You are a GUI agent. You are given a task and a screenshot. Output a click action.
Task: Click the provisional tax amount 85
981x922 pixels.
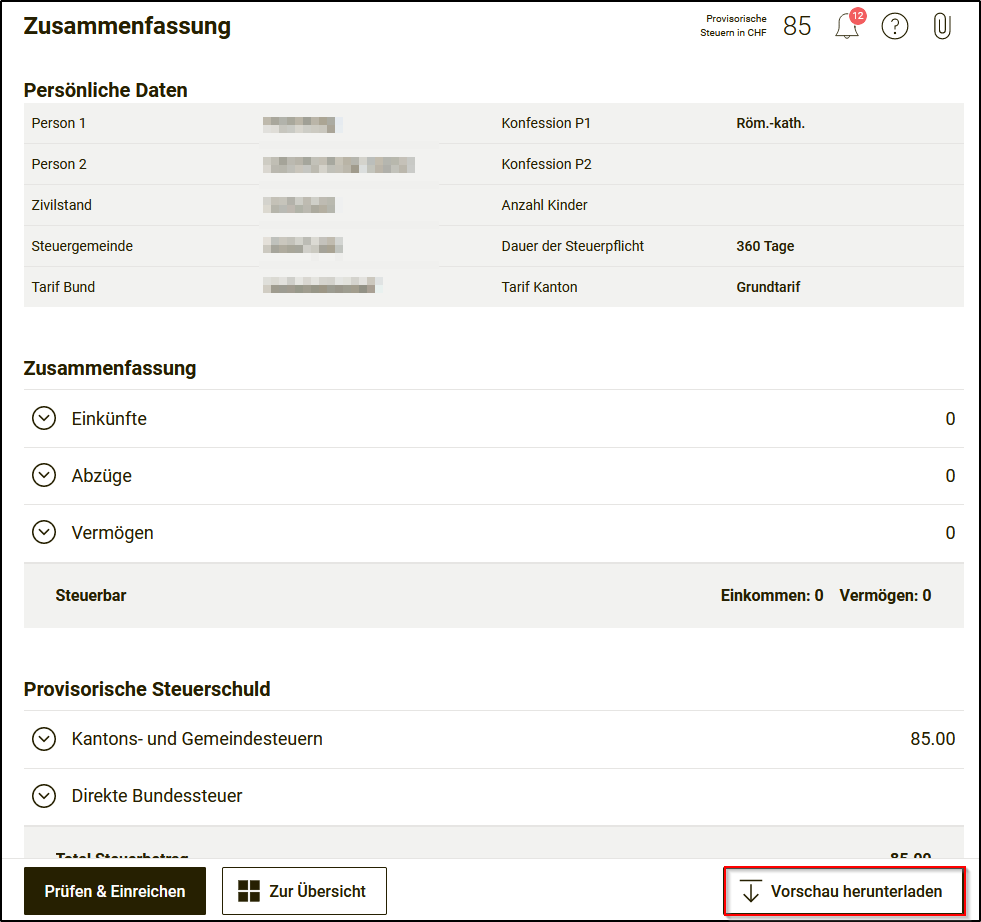[797, 26]
